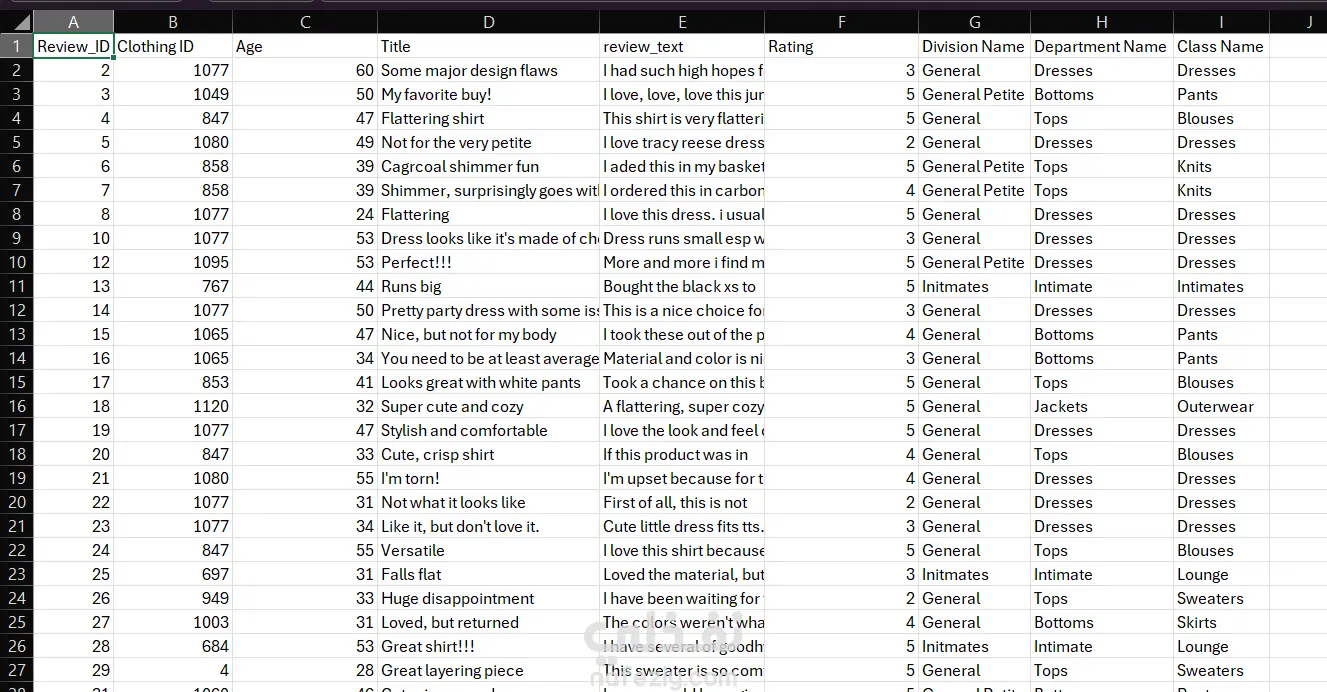Select the column D header

point(488,21)
